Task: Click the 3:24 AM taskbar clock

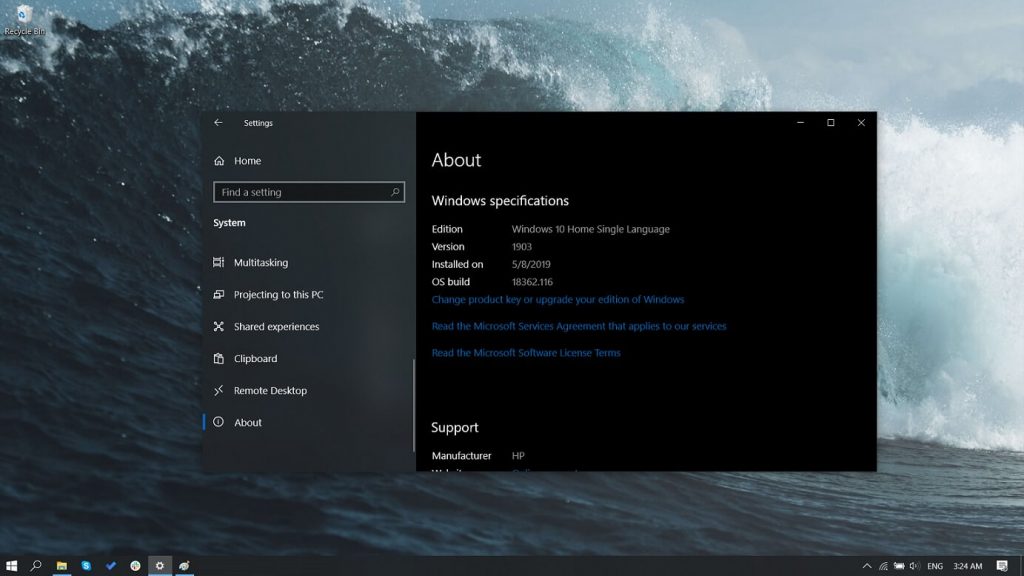Action: [x=968, y=566]
